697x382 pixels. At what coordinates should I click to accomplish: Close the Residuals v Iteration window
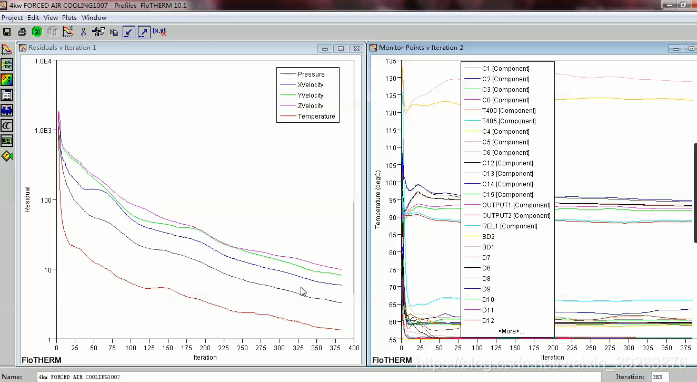[356, 48]
